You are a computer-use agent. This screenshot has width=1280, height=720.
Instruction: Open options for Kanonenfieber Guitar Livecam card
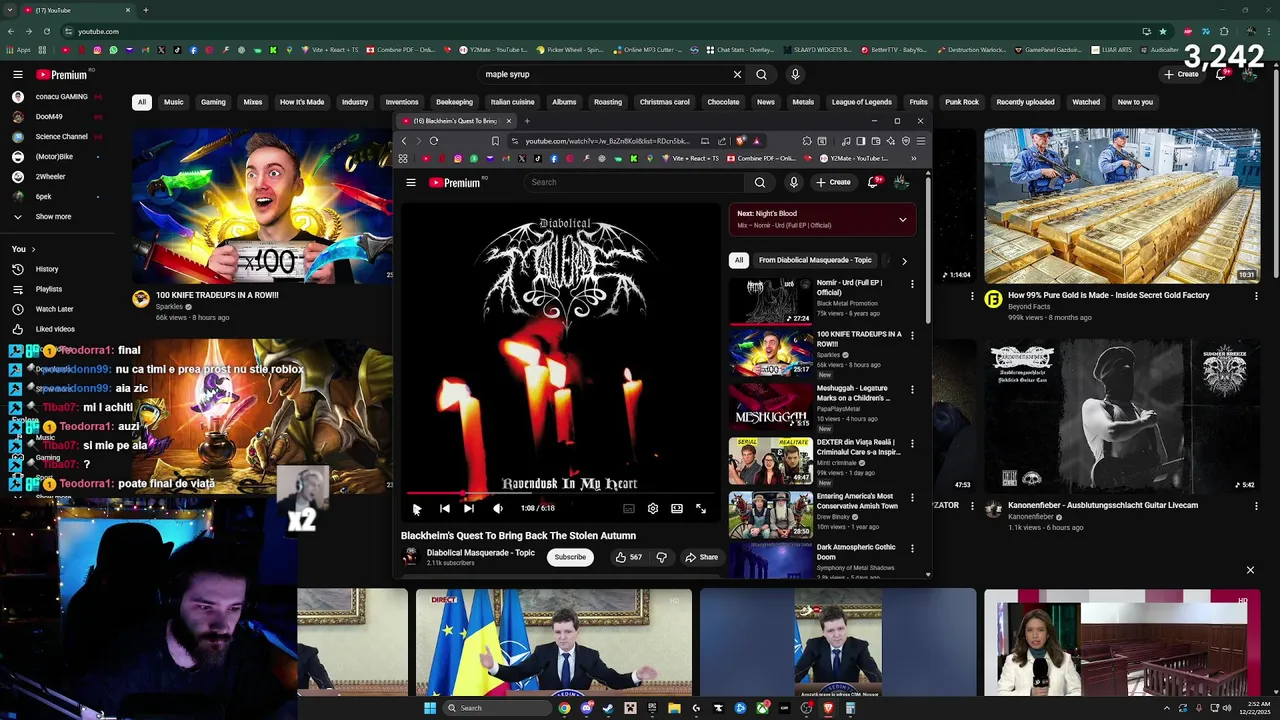1257,506
